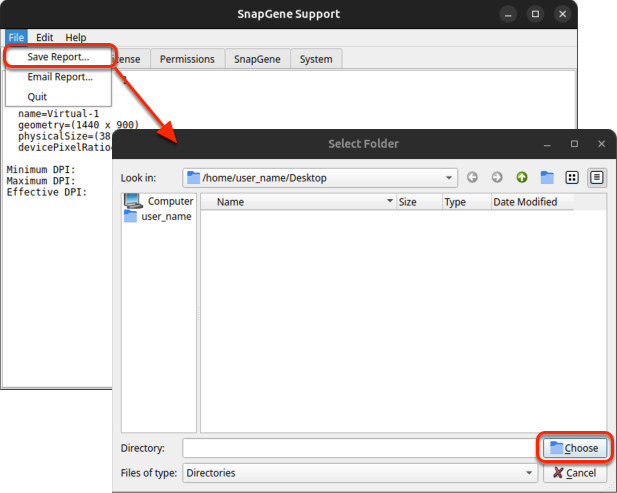
Task: Go forward in Select Folder dialog
Action: [x=497, y=177]
